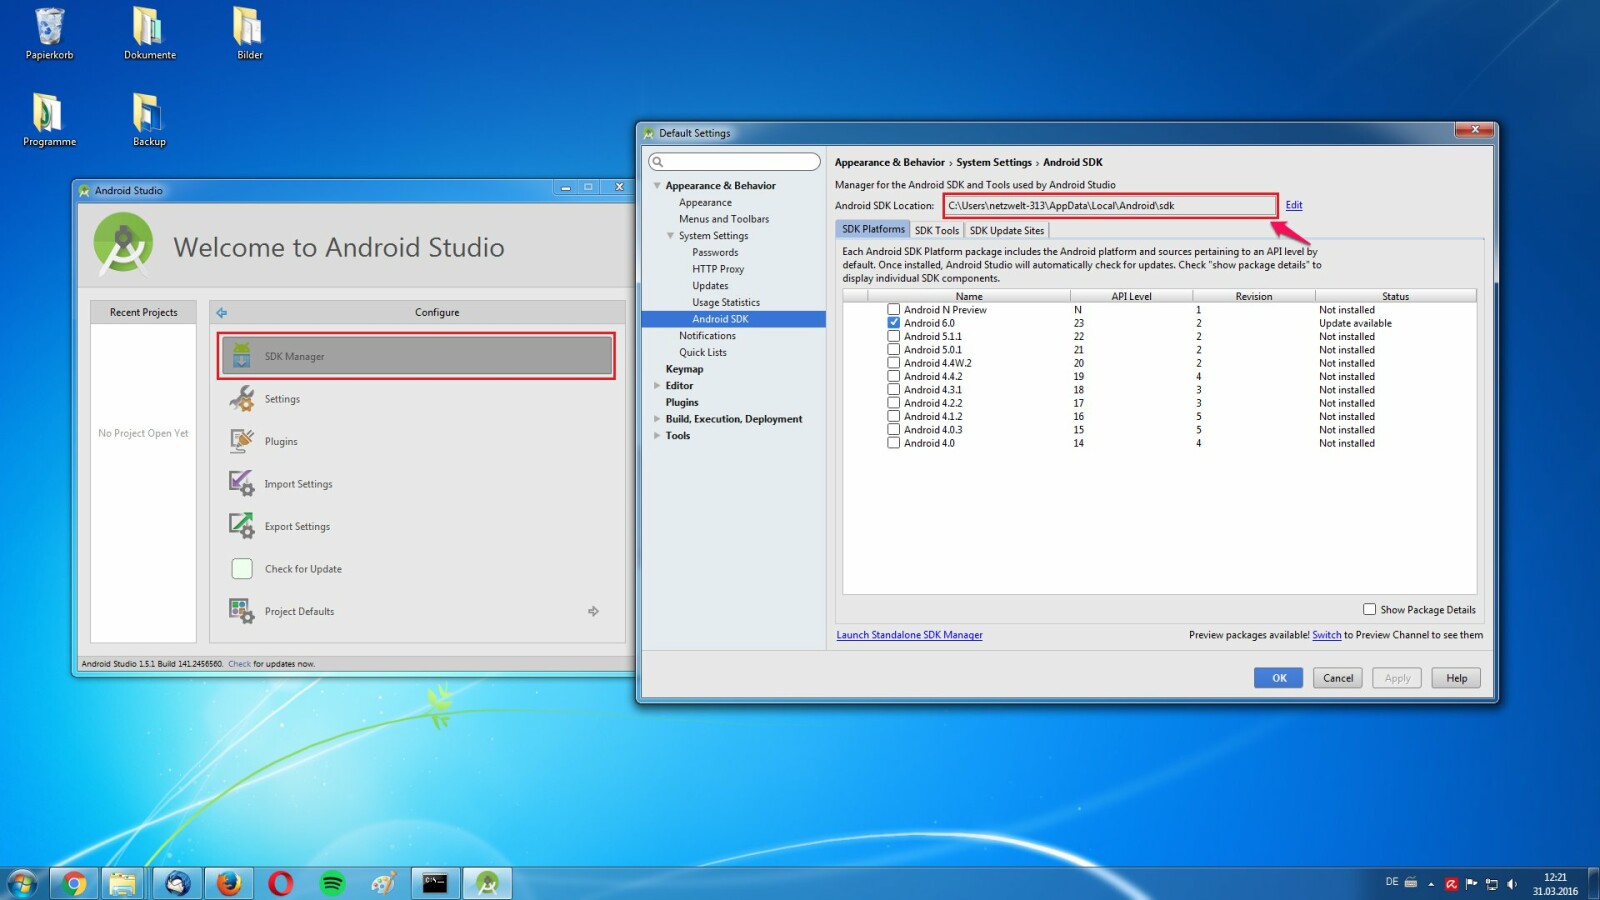Screen dimensions: 1600x900
Task: Enable Show Package Details checkbox
Action: click(1369, 609)
